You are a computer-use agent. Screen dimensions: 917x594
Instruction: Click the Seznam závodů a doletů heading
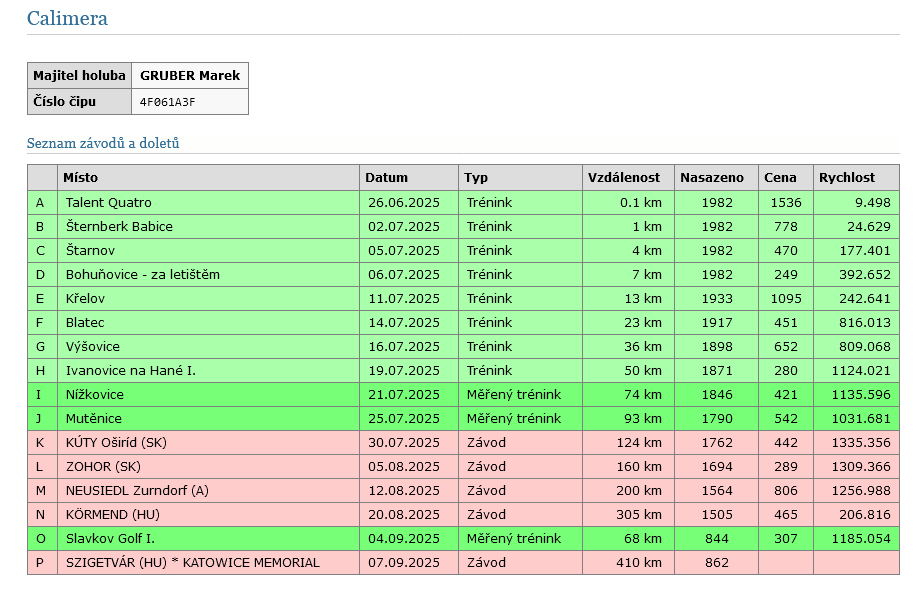[103, 143]
